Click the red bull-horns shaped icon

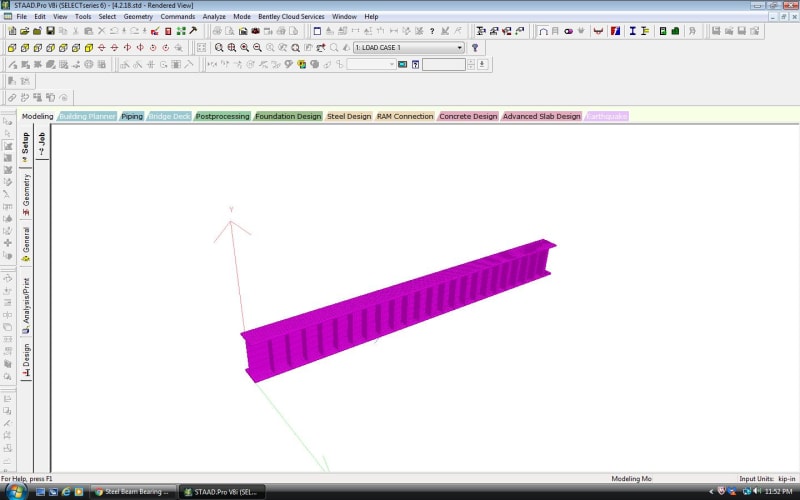tap(598, 31)
